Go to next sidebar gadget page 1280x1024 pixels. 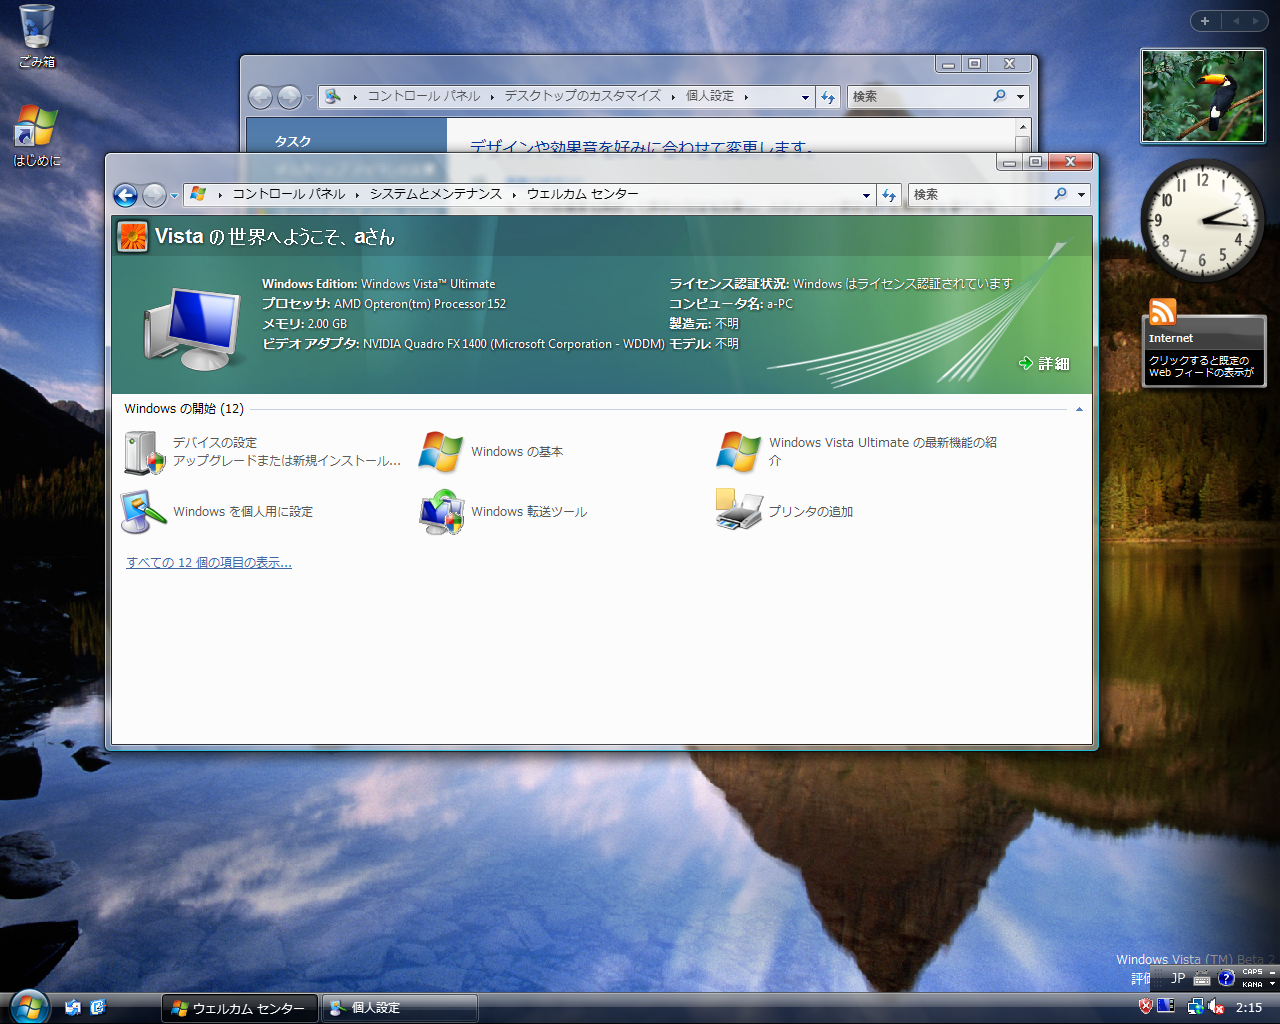1255,21
